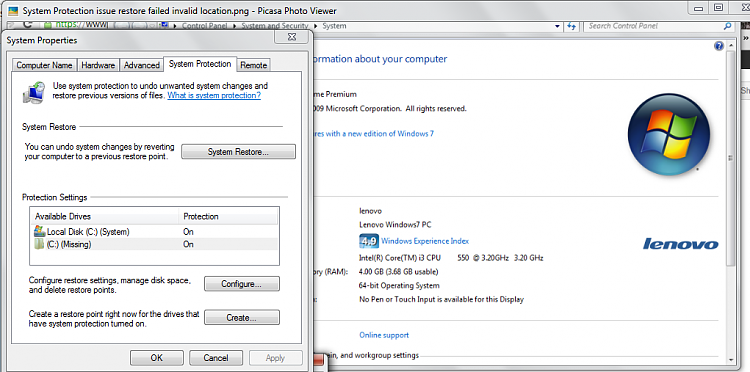This screenshot has width=750, height=372.
Task: Click the Apply button
Action: [276, 358]
